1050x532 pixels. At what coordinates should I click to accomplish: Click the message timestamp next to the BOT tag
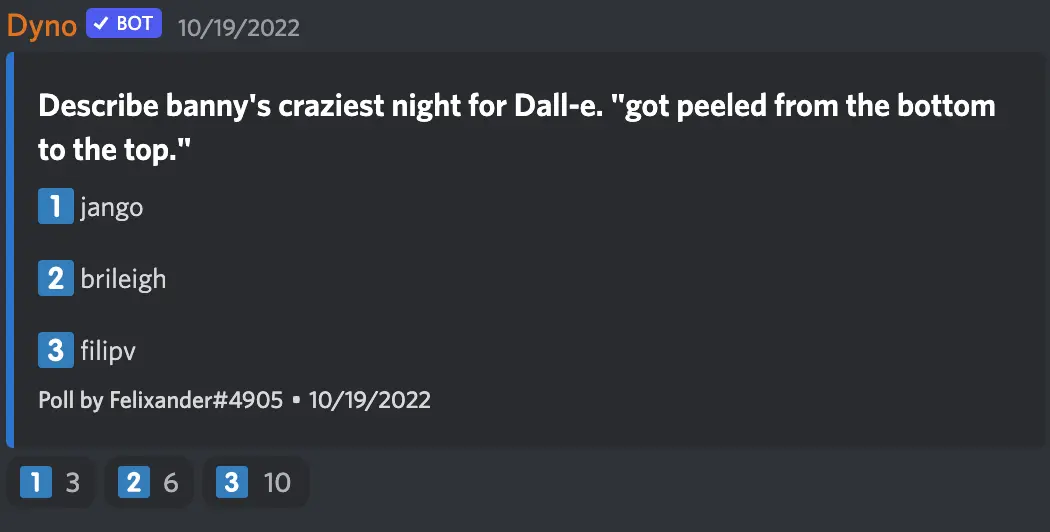(238, 27)
